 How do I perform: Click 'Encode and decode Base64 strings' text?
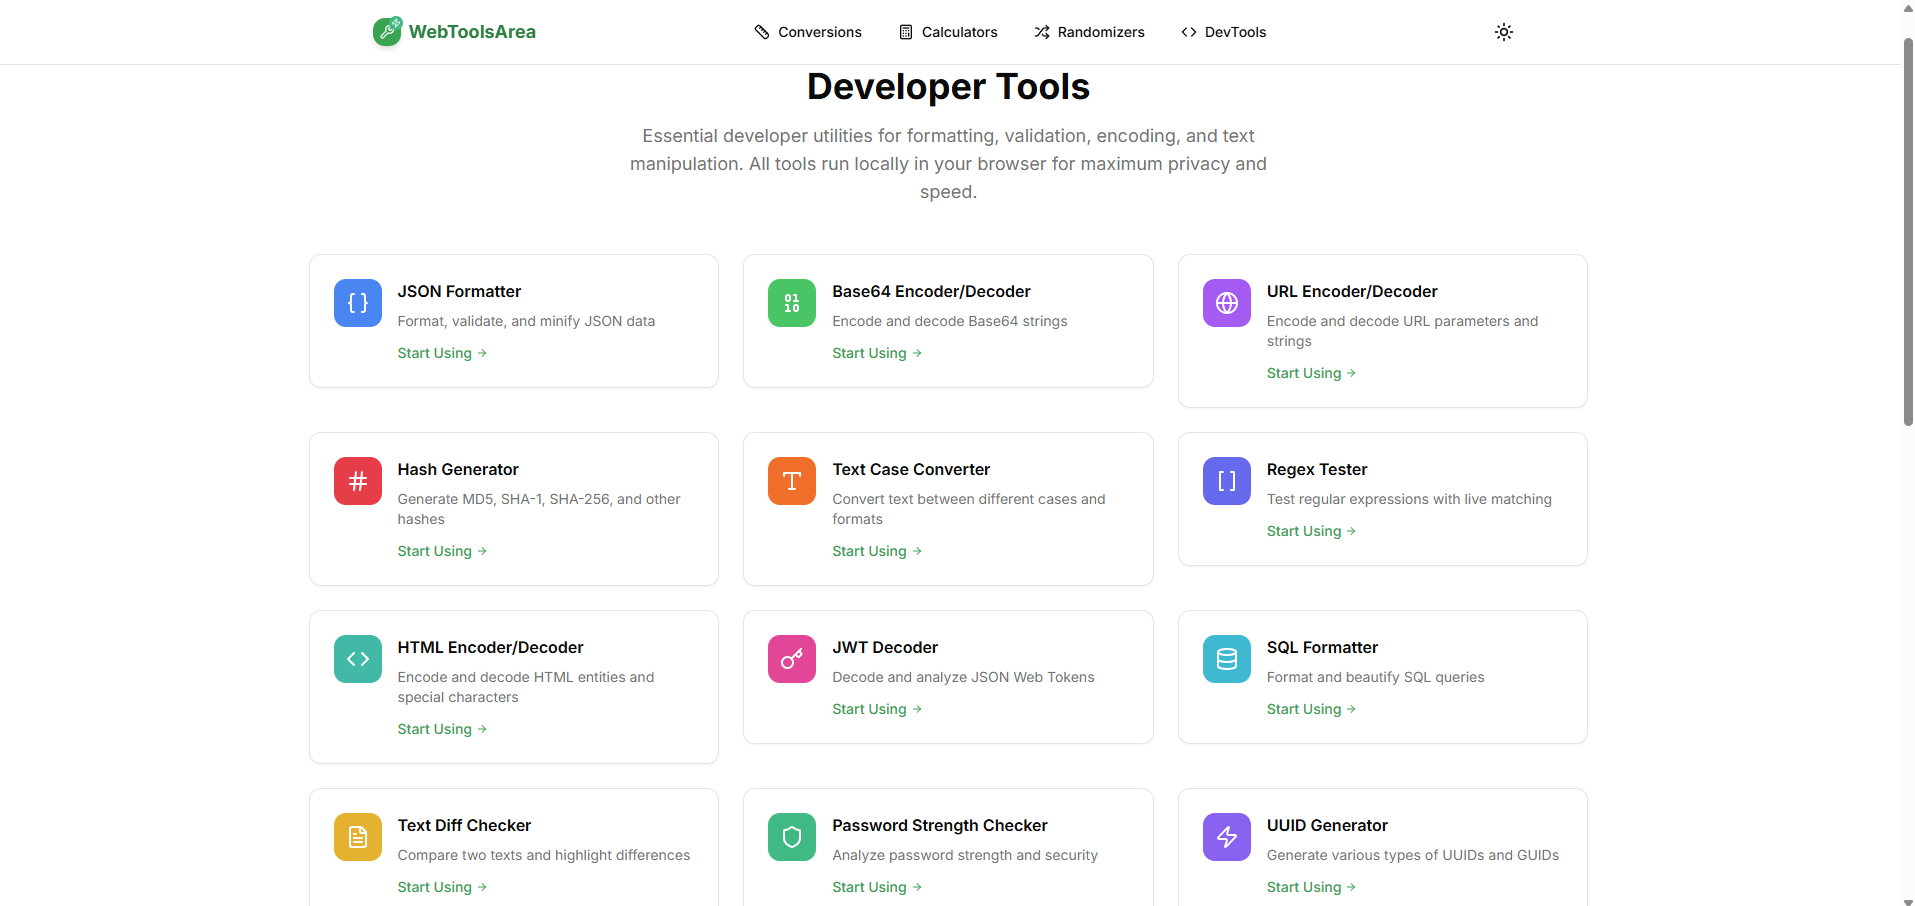point(950,321)
